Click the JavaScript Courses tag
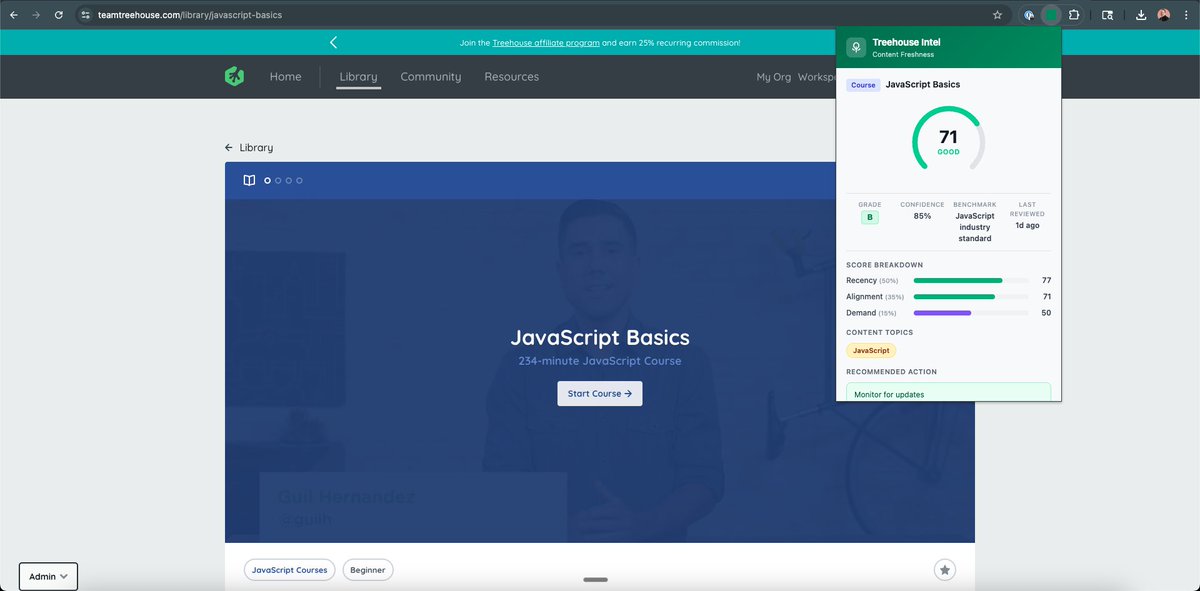Viewport: 1200px width, 591px height. [289, 570]
